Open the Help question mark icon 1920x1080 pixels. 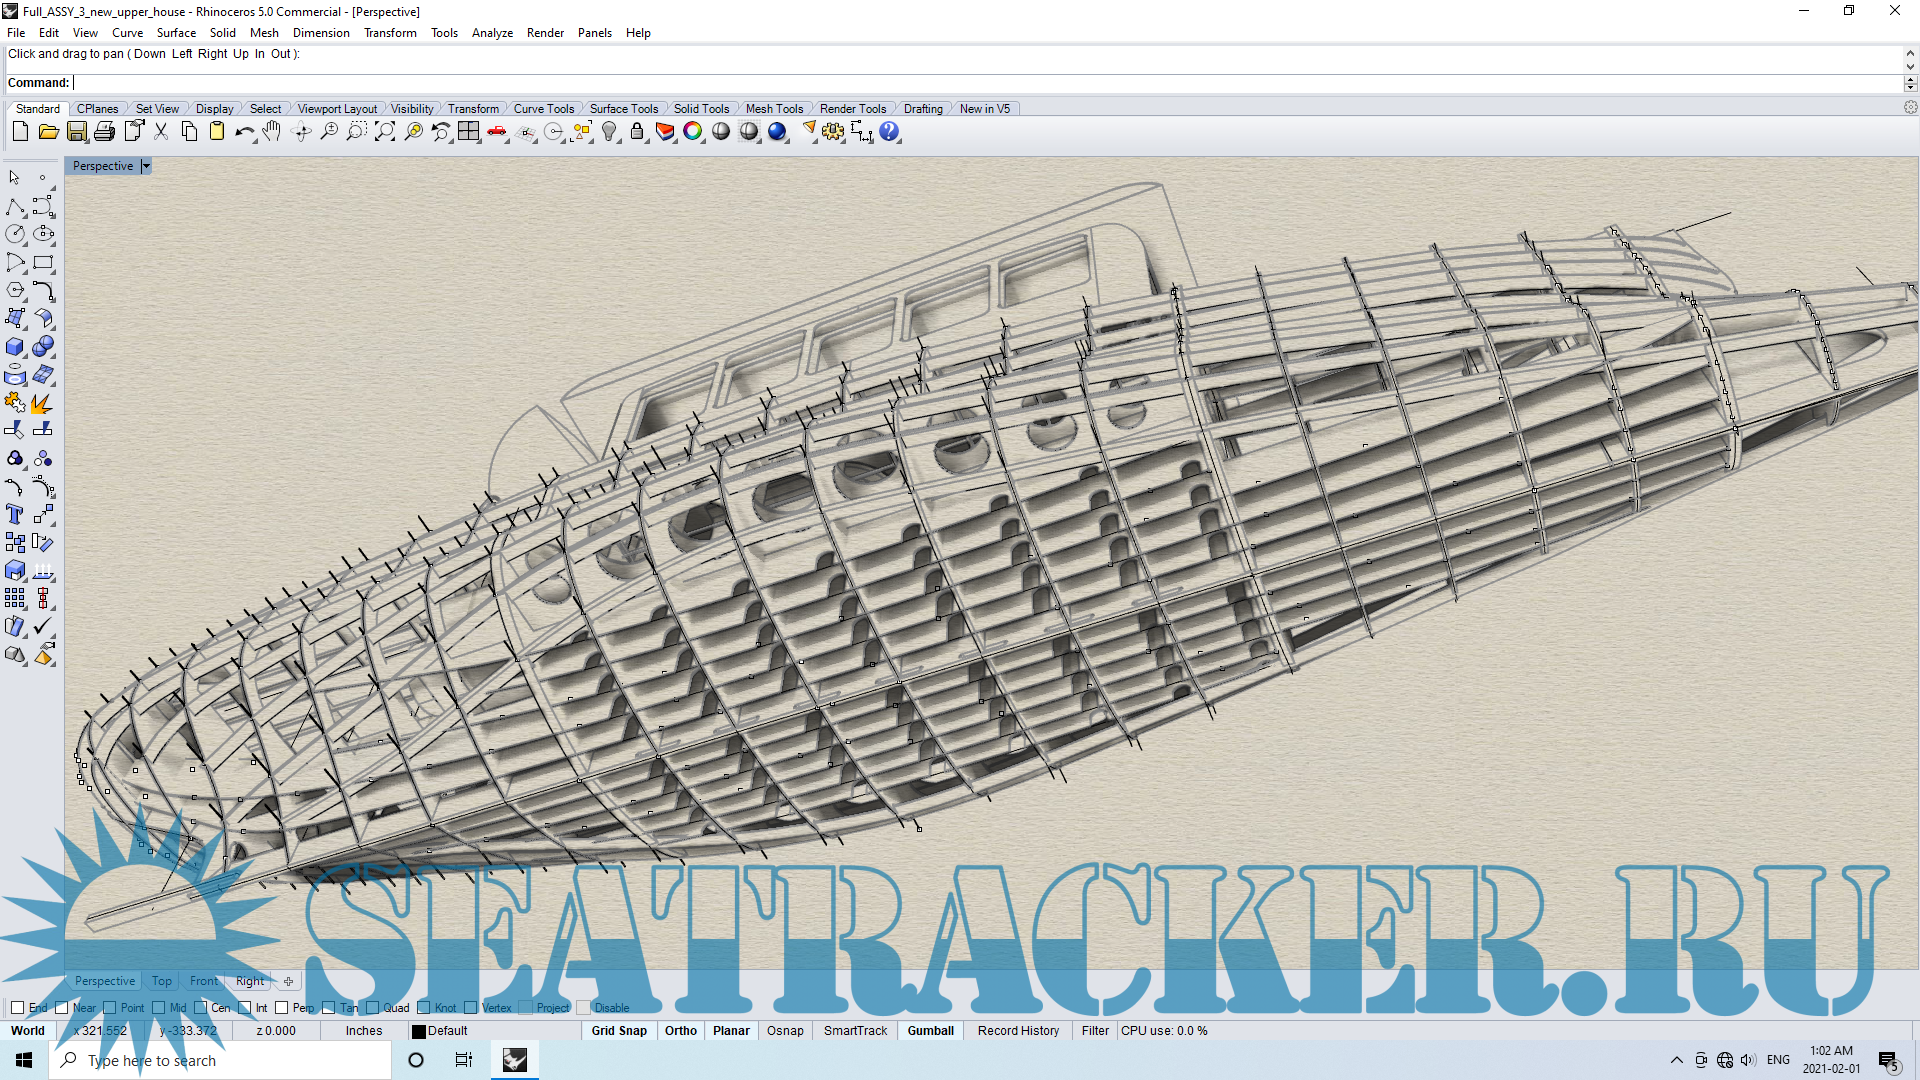(889, 132)
